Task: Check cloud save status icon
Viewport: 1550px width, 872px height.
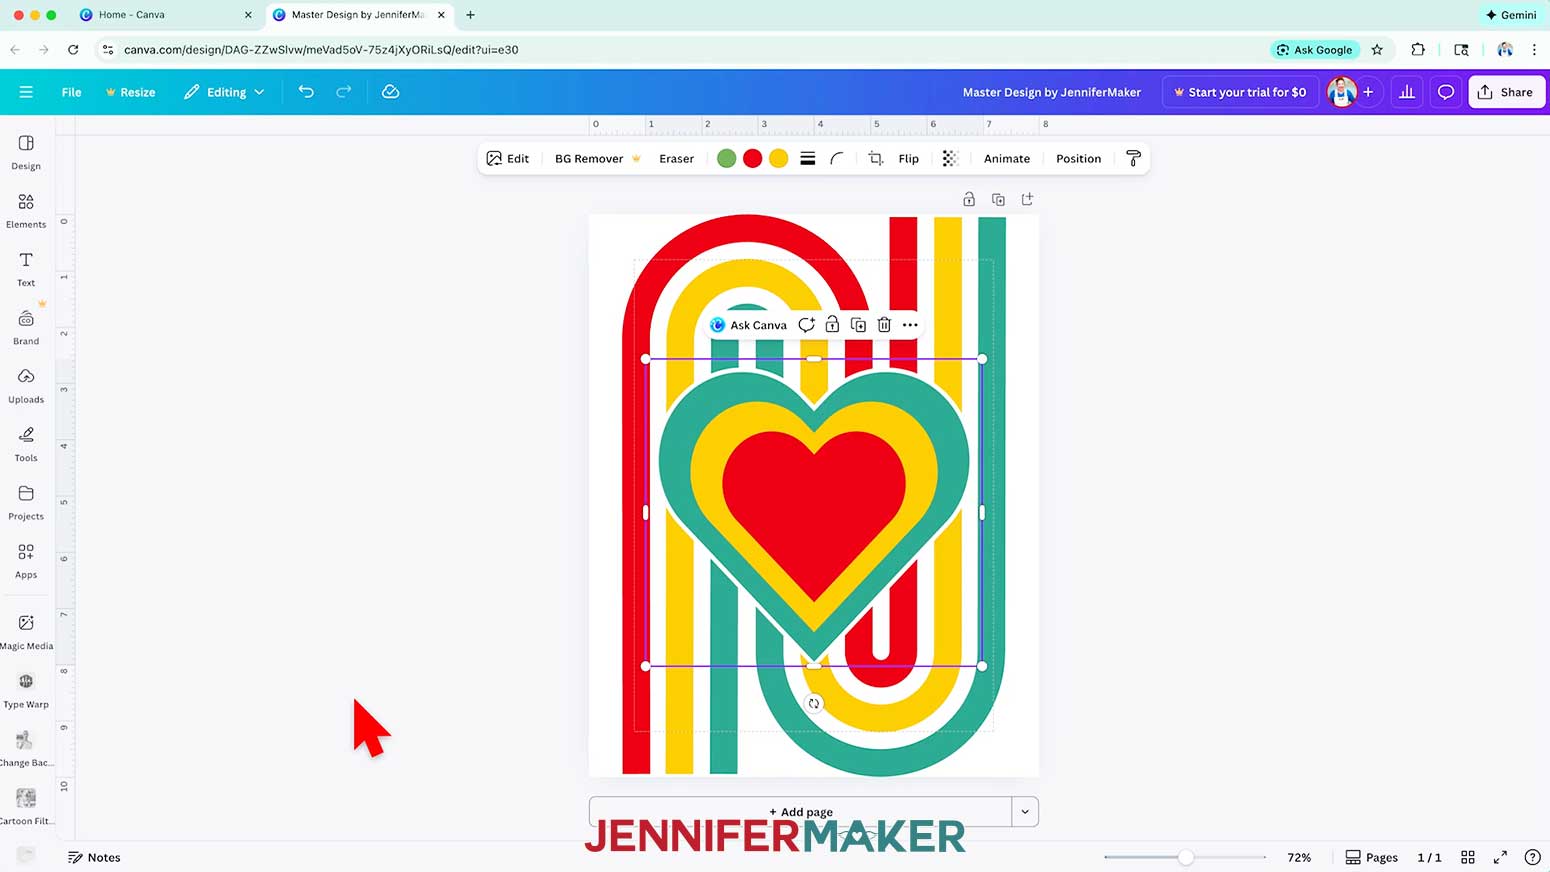Action: 391,92
